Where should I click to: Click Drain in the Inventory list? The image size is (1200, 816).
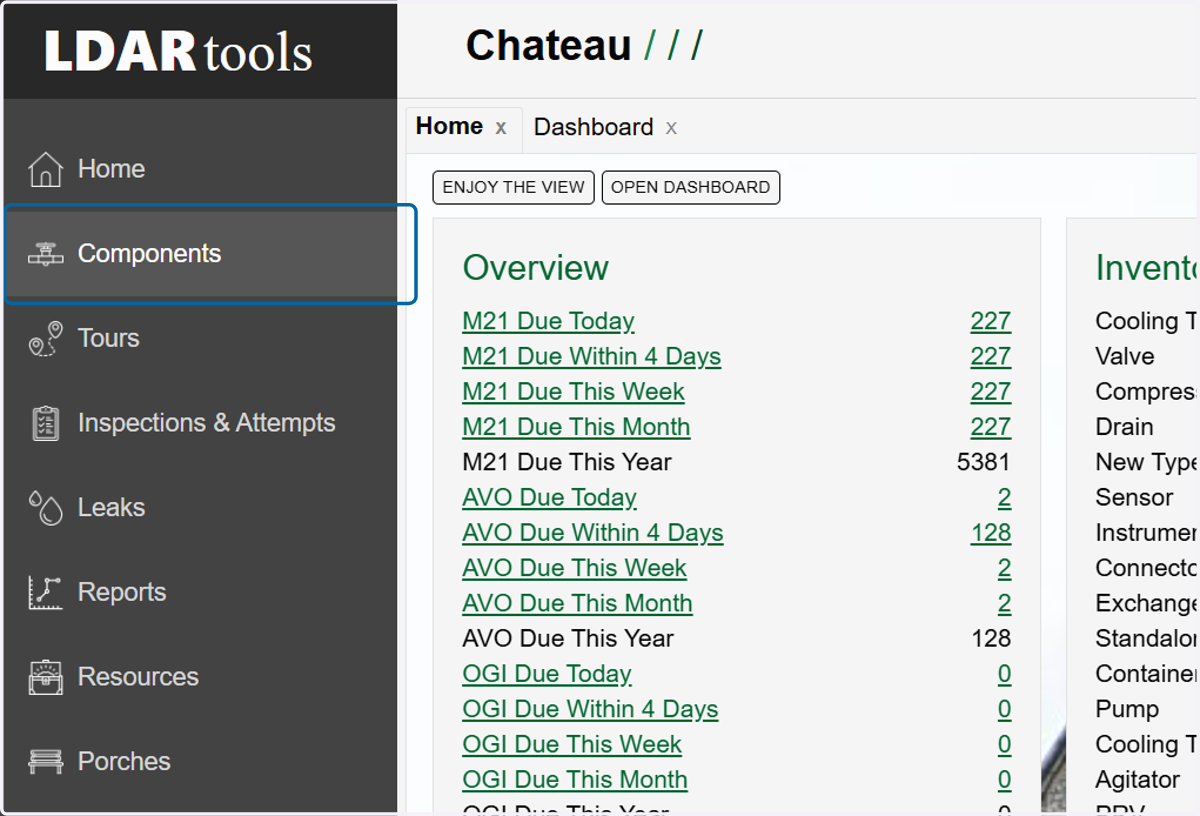click(x=1124, y=427)
